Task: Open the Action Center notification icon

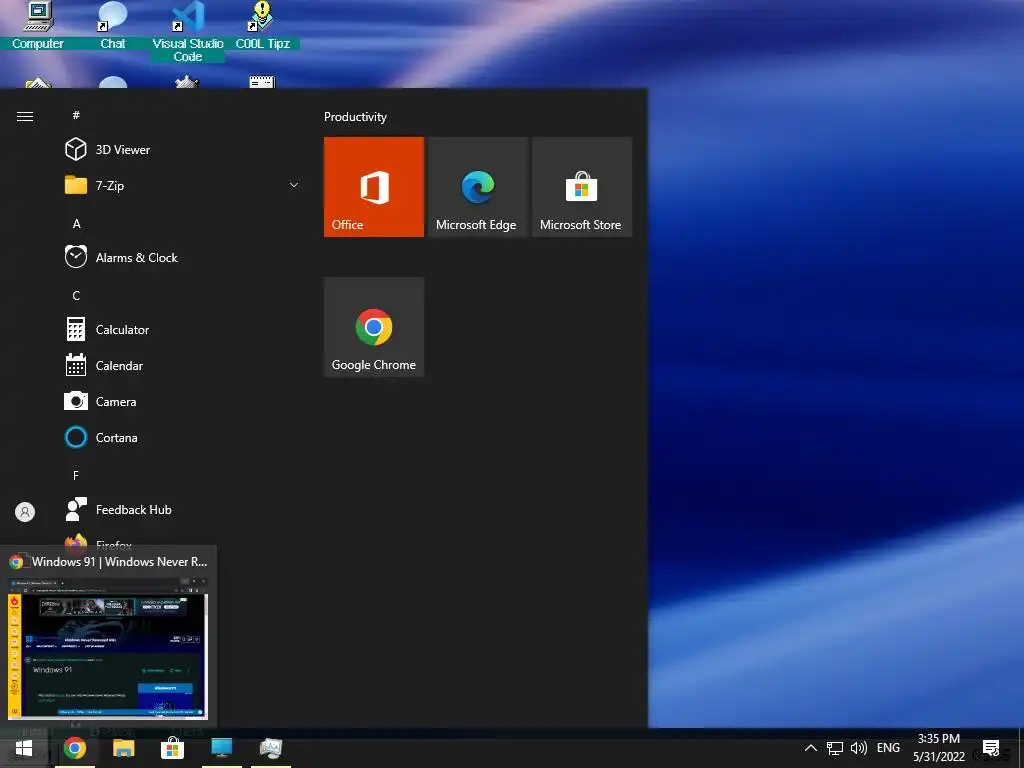Action: (x=991, y=748)
